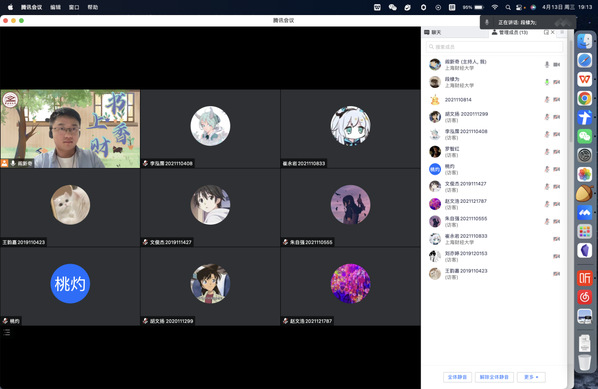Open grid layout icon below video tiles
The image size is (598, 389).
pos(6,333)
